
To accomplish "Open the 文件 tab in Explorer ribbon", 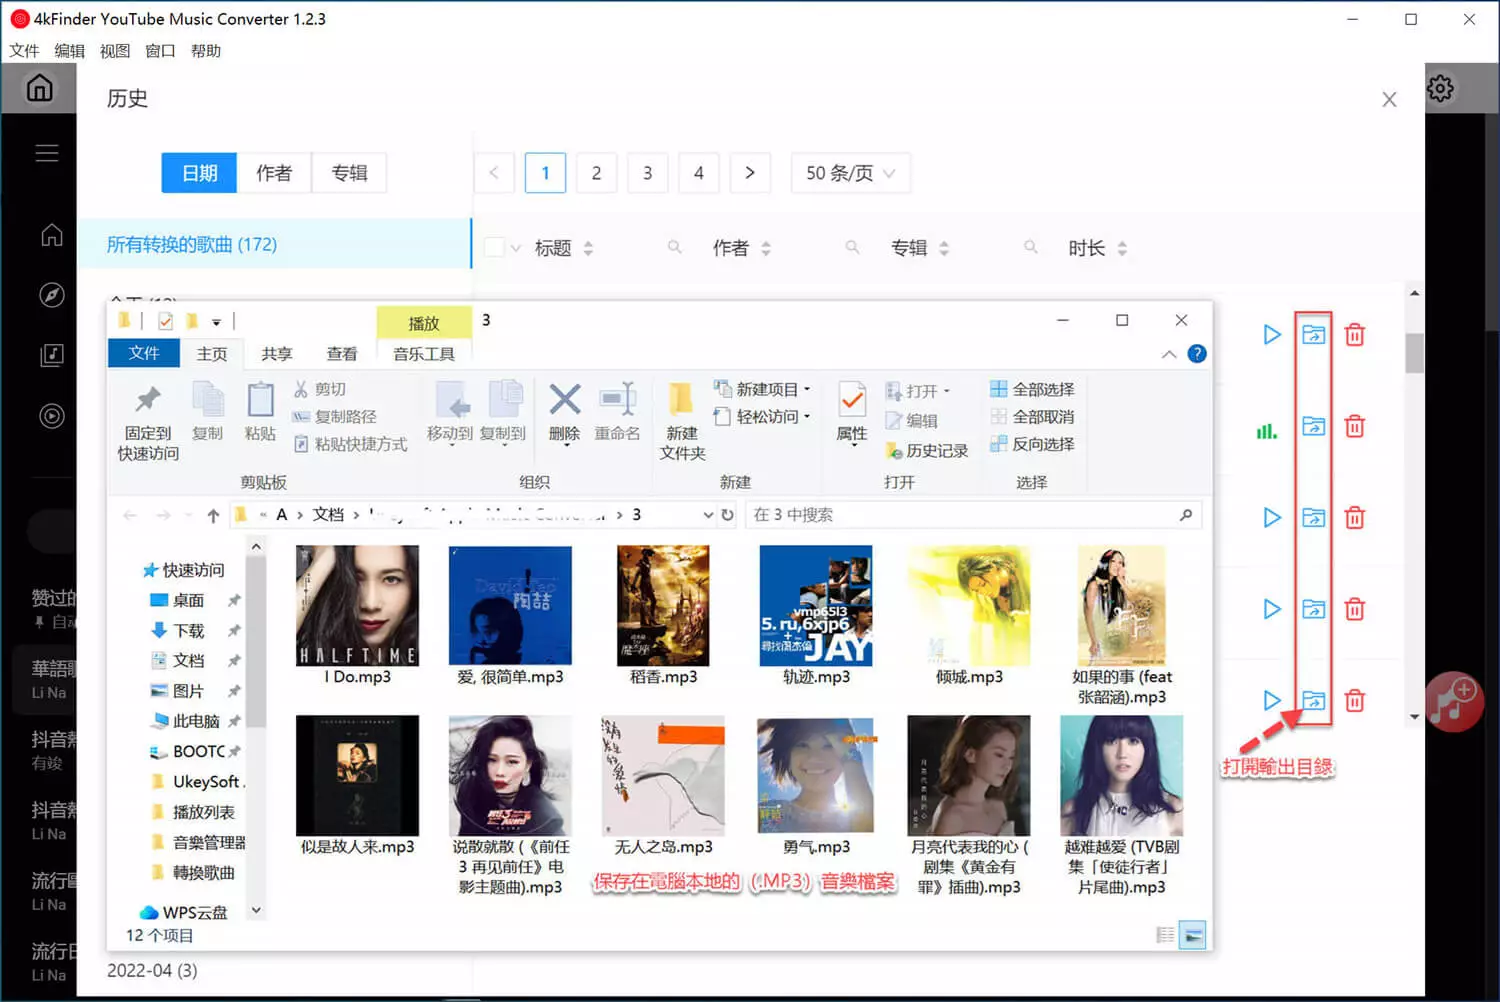I will [x=144, y=353].
